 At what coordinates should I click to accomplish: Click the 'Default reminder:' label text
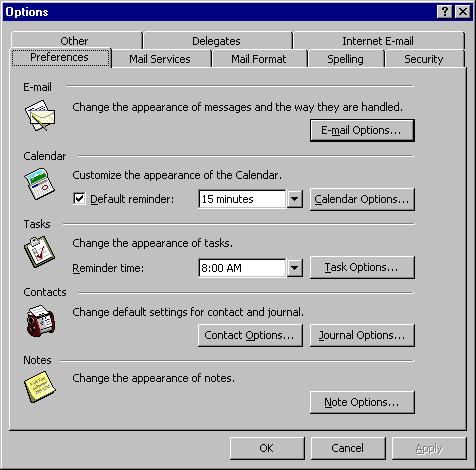(132, 199)
